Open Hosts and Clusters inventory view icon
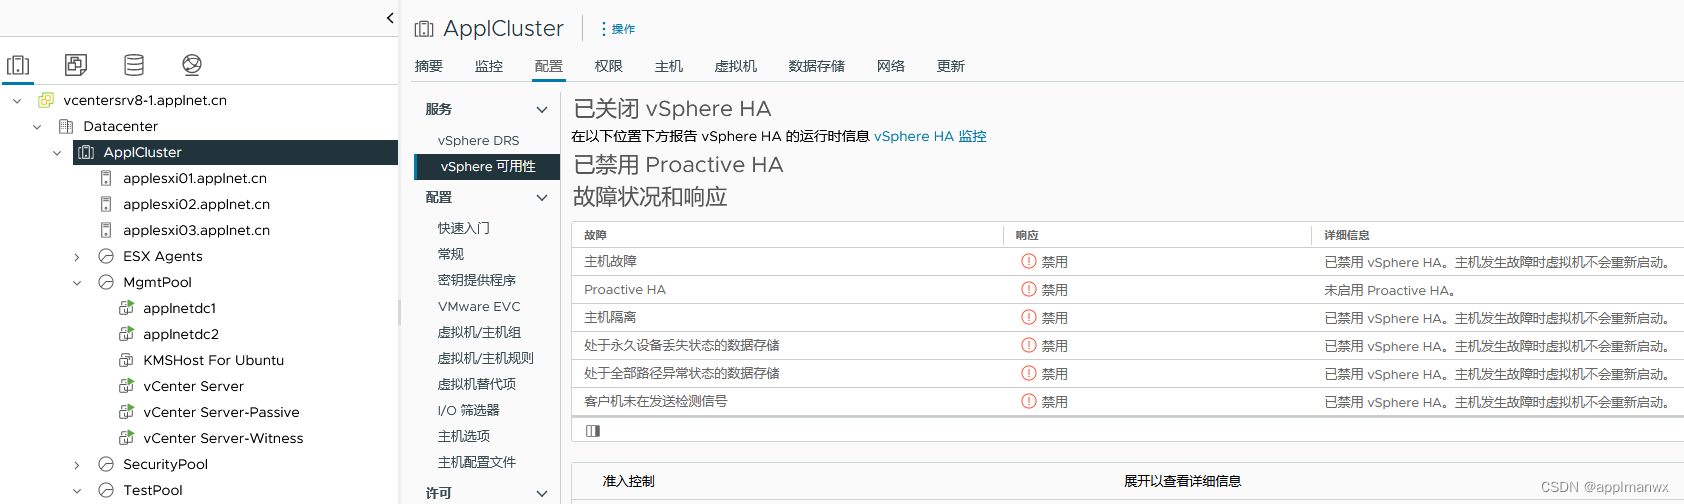 tap(18, 65)
